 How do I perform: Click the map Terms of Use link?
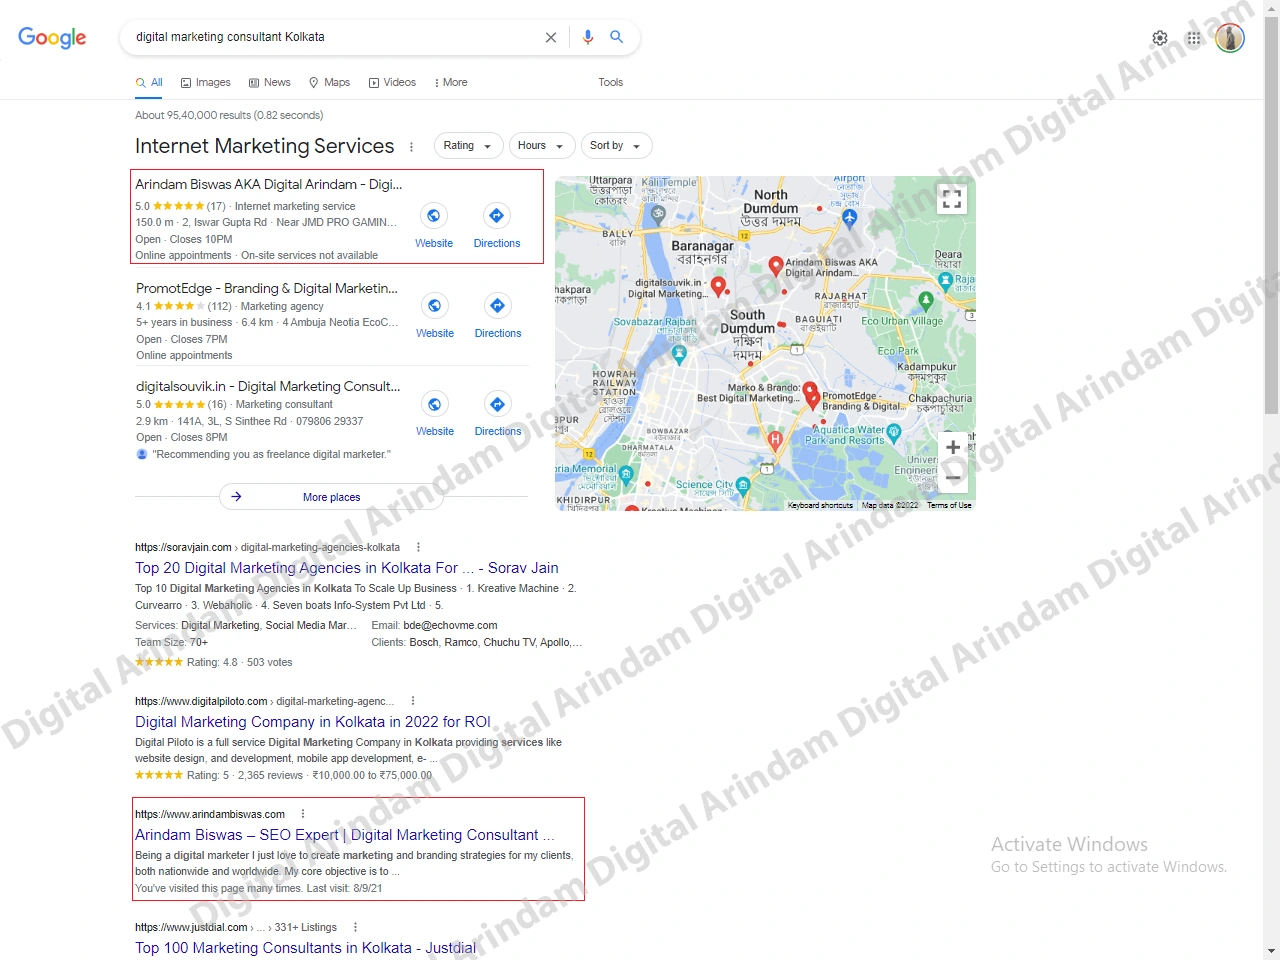coord(949,505)
